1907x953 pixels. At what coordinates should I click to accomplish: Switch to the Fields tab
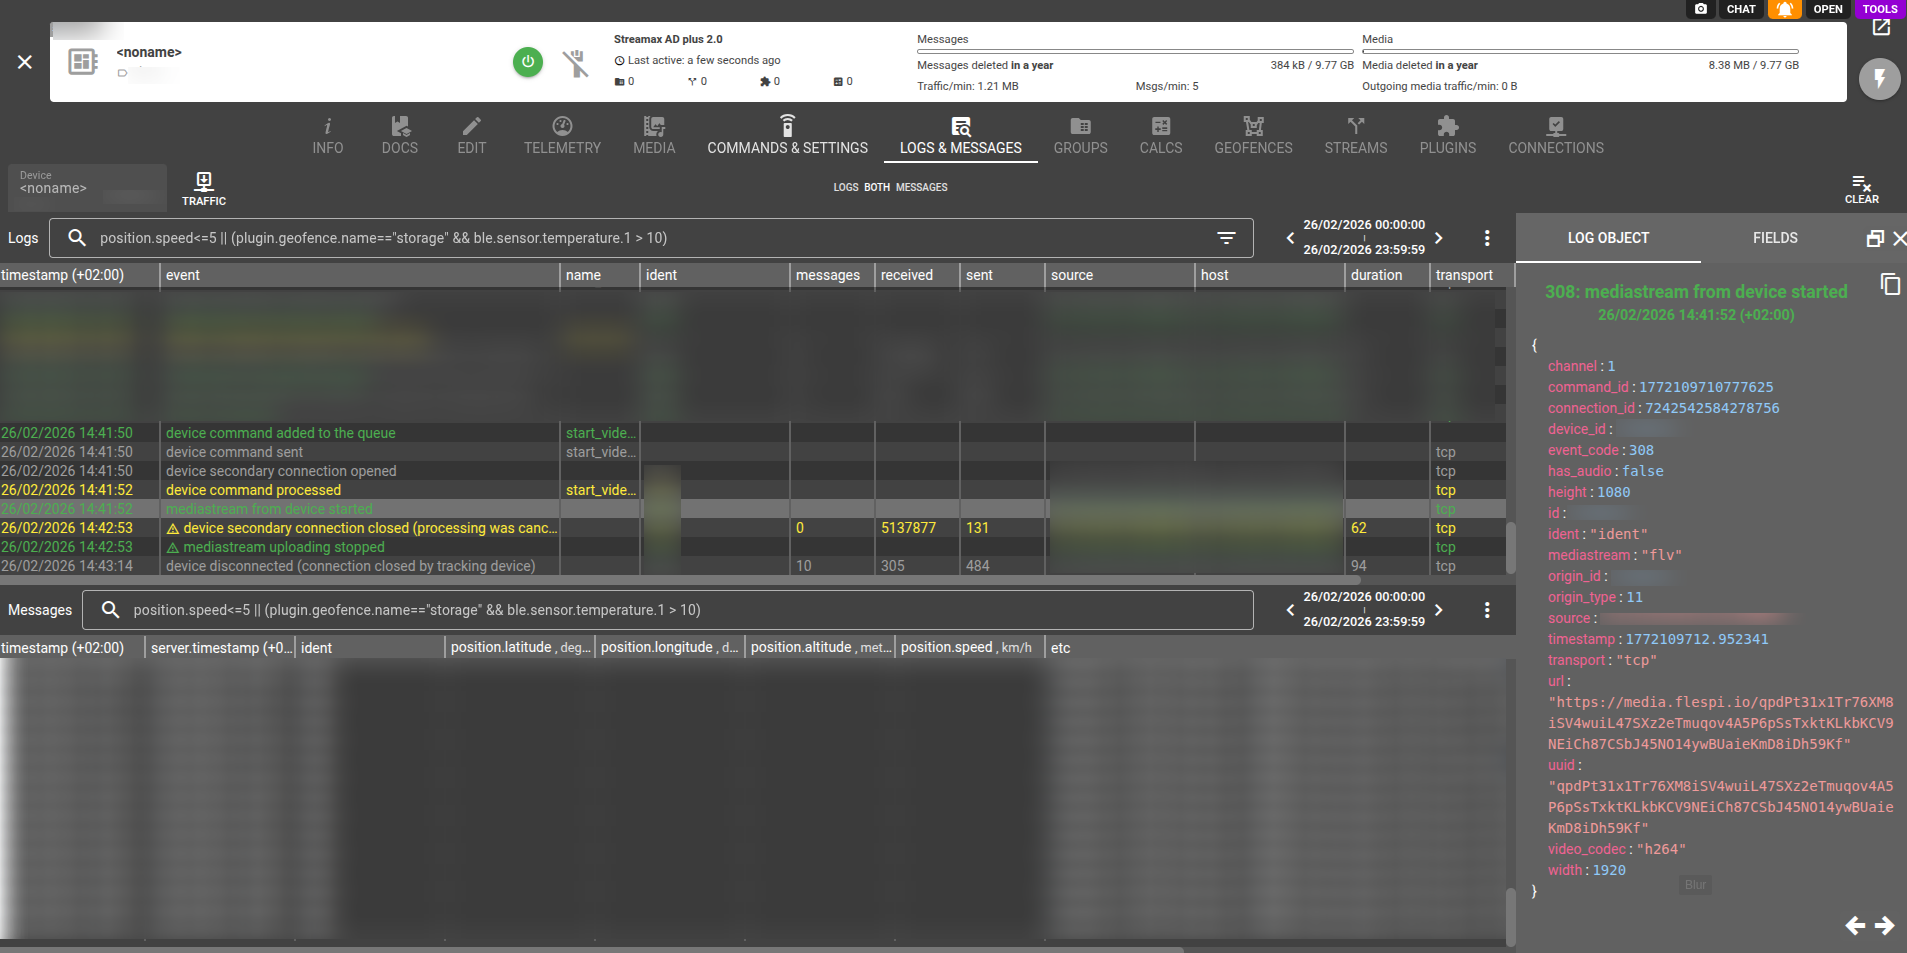1774,238
